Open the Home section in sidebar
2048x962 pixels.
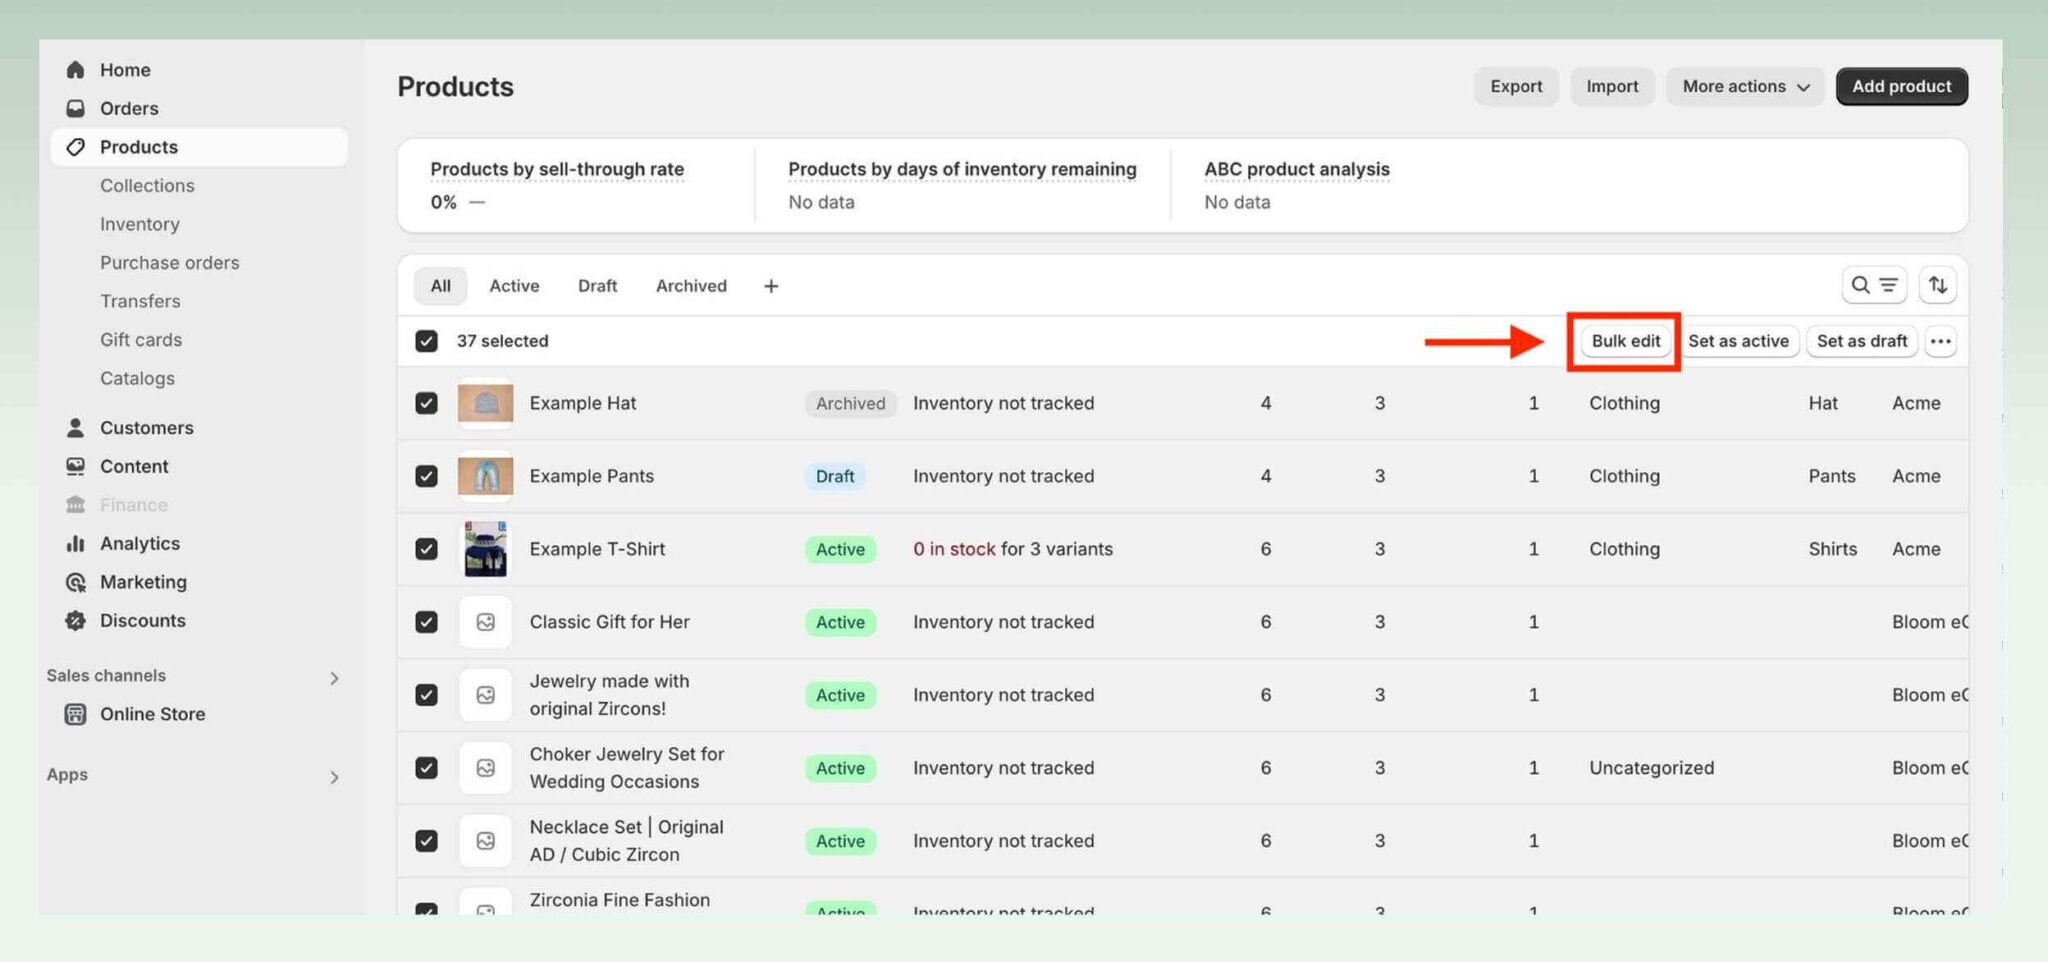pos(124,69)
